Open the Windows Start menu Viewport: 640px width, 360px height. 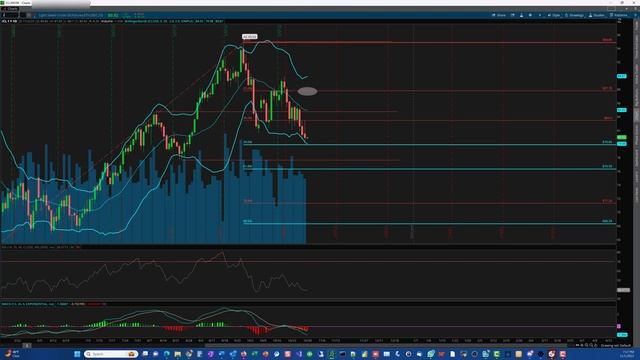tap(77, 354)
